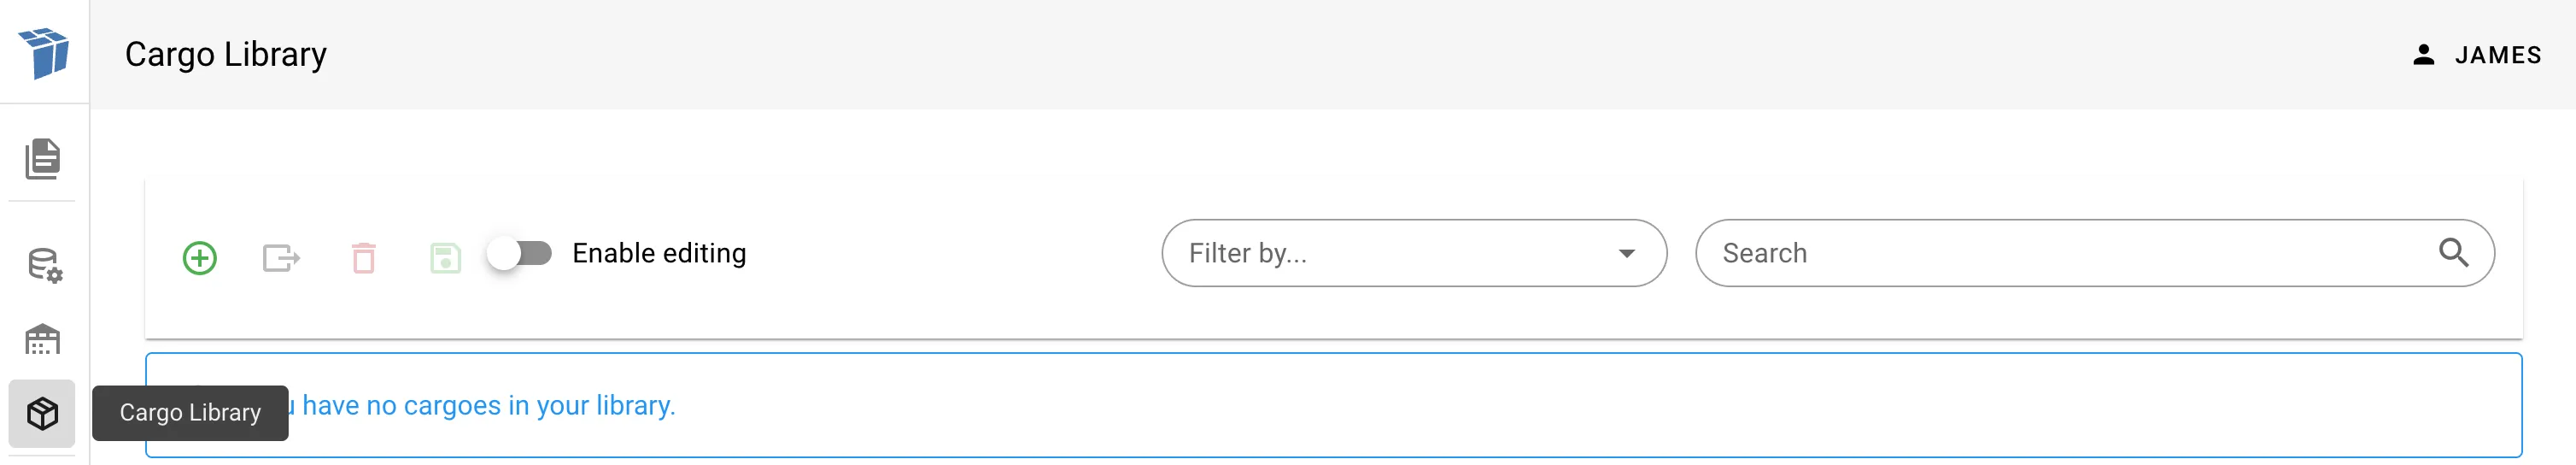The width and height of the screenshot is (2576, 465).
Task: Click the red trash delete icon
Action: pyautogui.click(x=364, y=258)
